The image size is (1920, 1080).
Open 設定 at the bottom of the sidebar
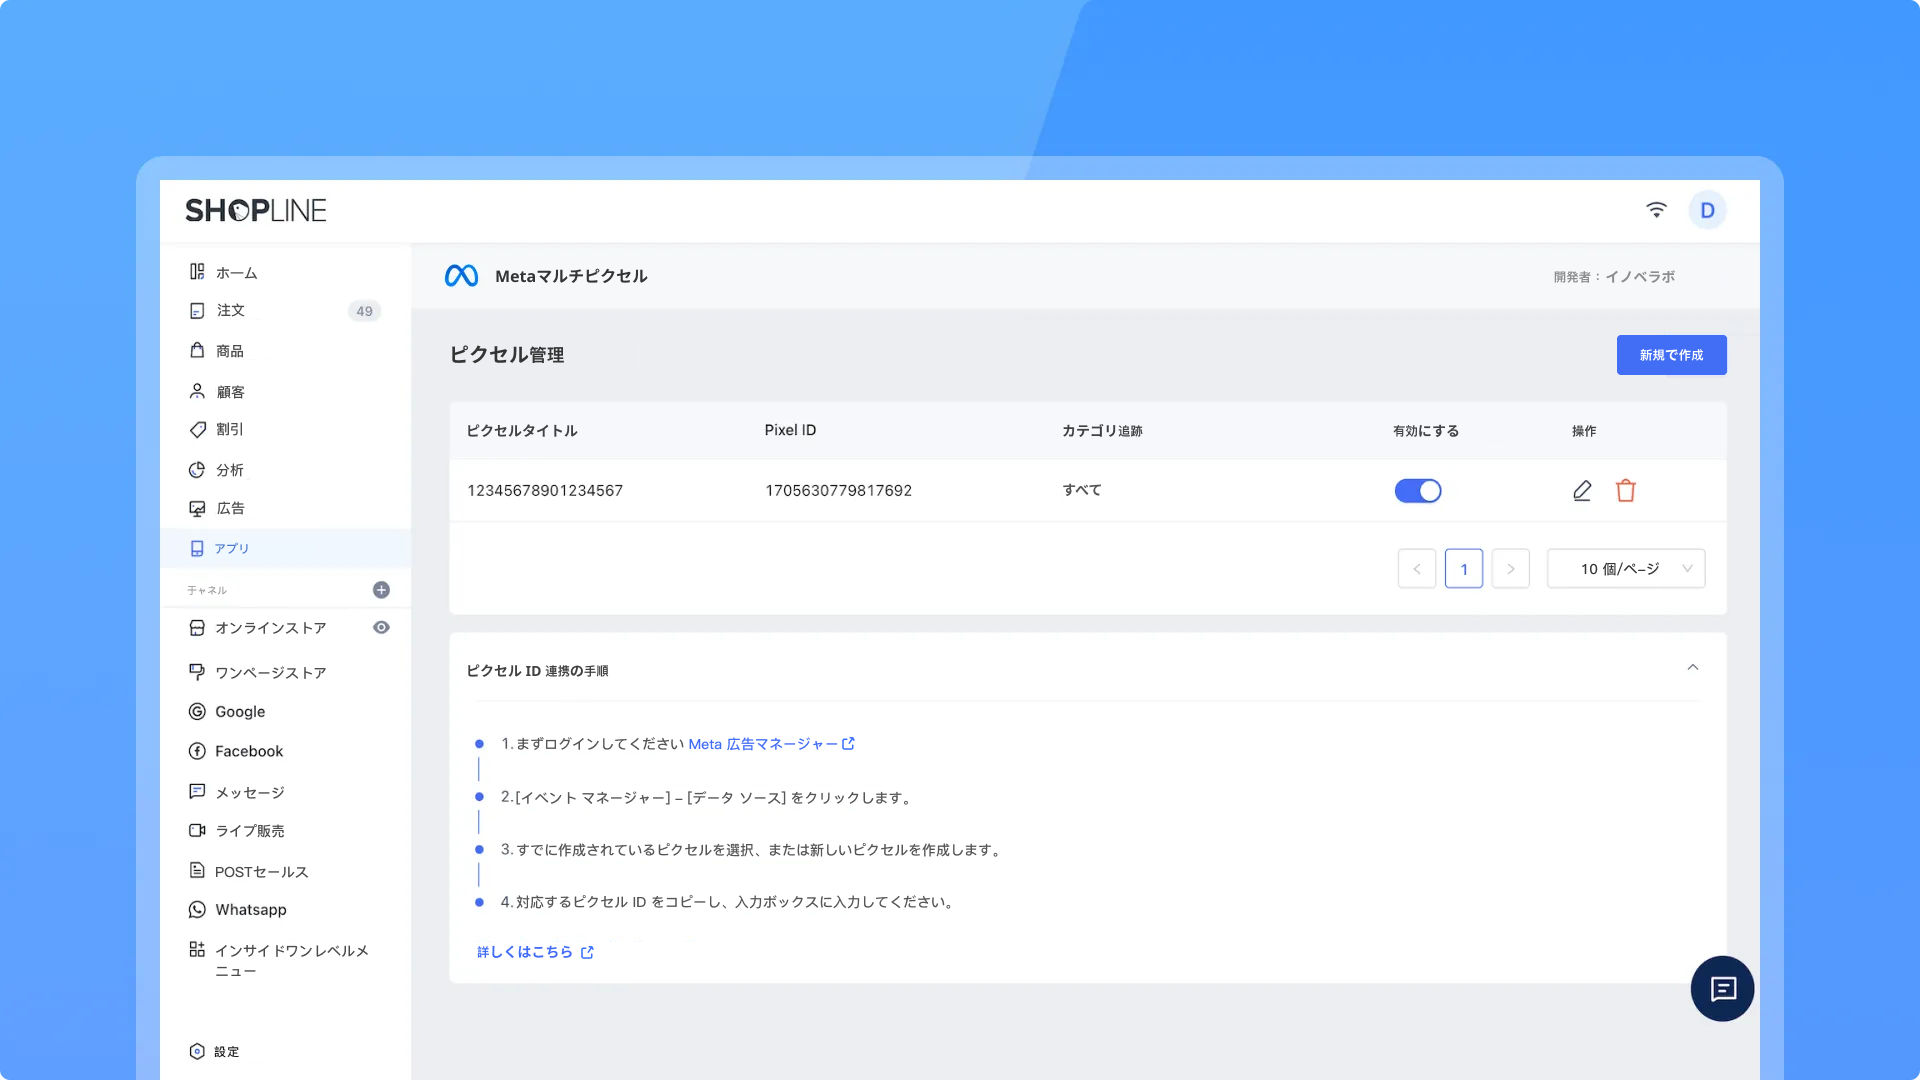(226, 1052)
